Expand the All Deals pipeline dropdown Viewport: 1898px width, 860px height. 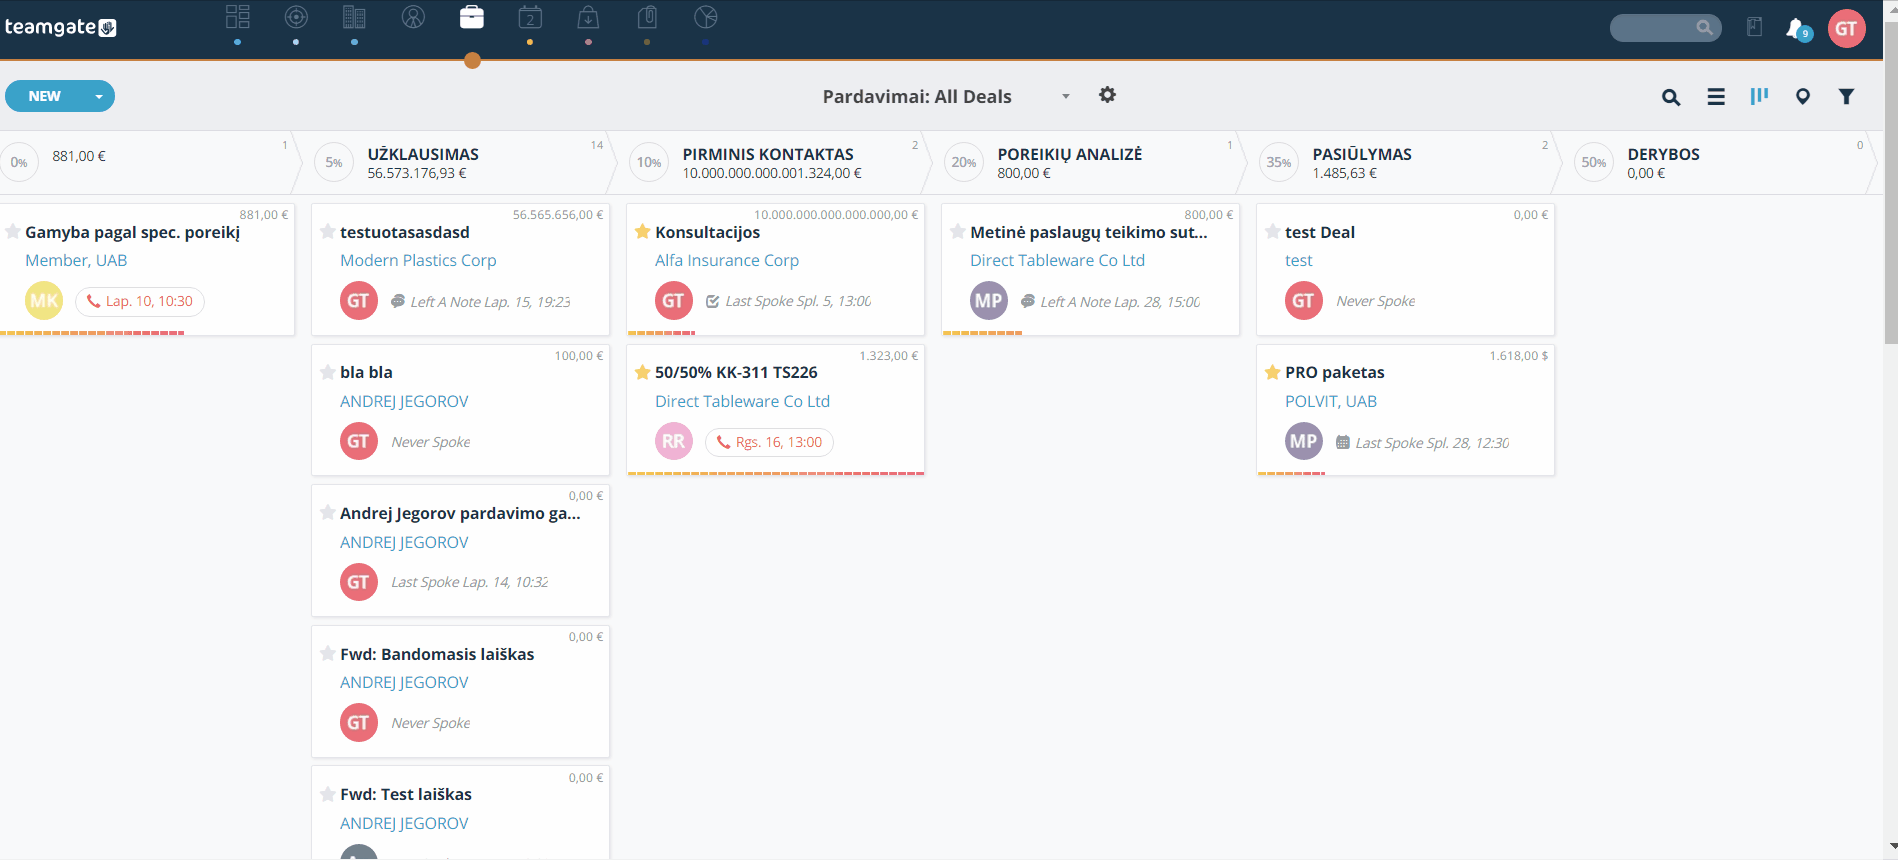[1066, 97]
